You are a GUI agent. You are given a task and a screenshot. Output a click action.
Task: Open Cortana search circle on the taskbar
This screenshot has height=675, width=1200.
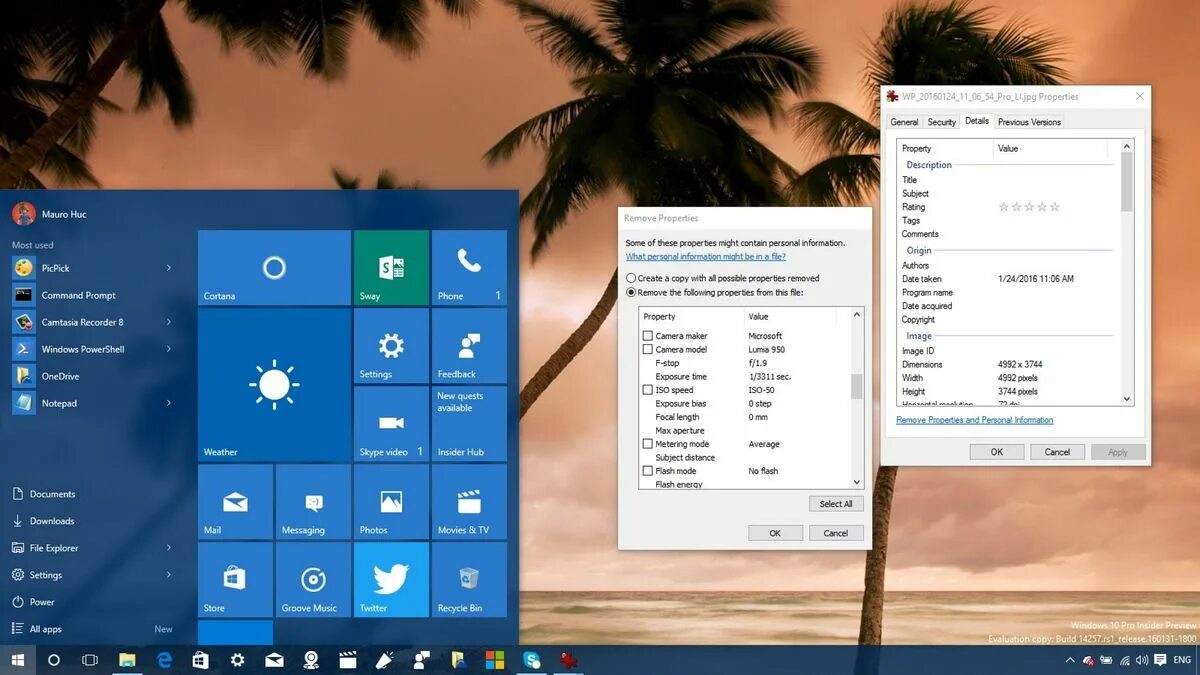coord(54,660)
